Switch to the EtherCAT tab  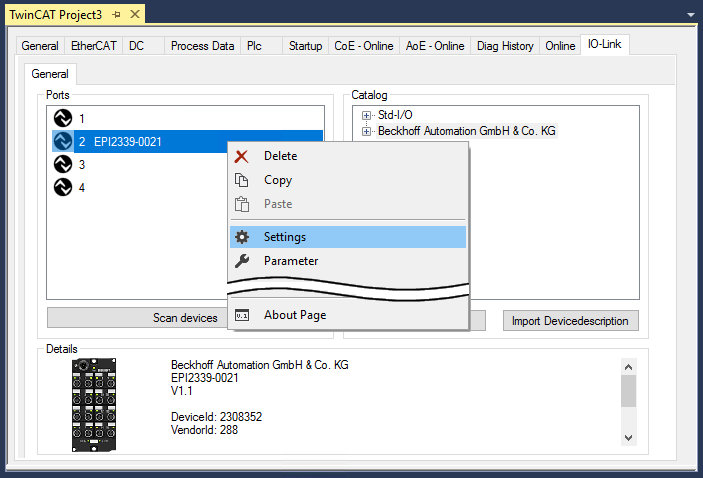click(94, 46)
